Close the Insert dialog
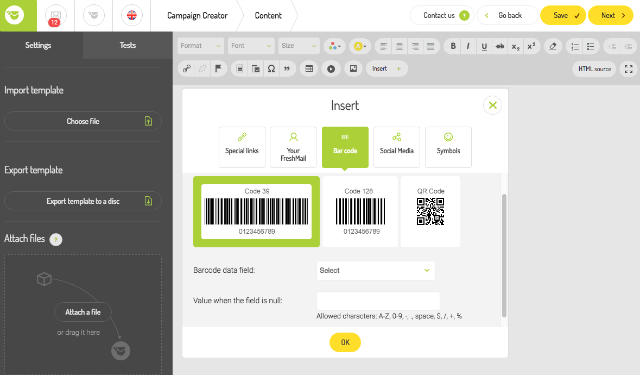The width and height of the screenshot is (640, 375). pyautogui.click(x=492, y=105)
